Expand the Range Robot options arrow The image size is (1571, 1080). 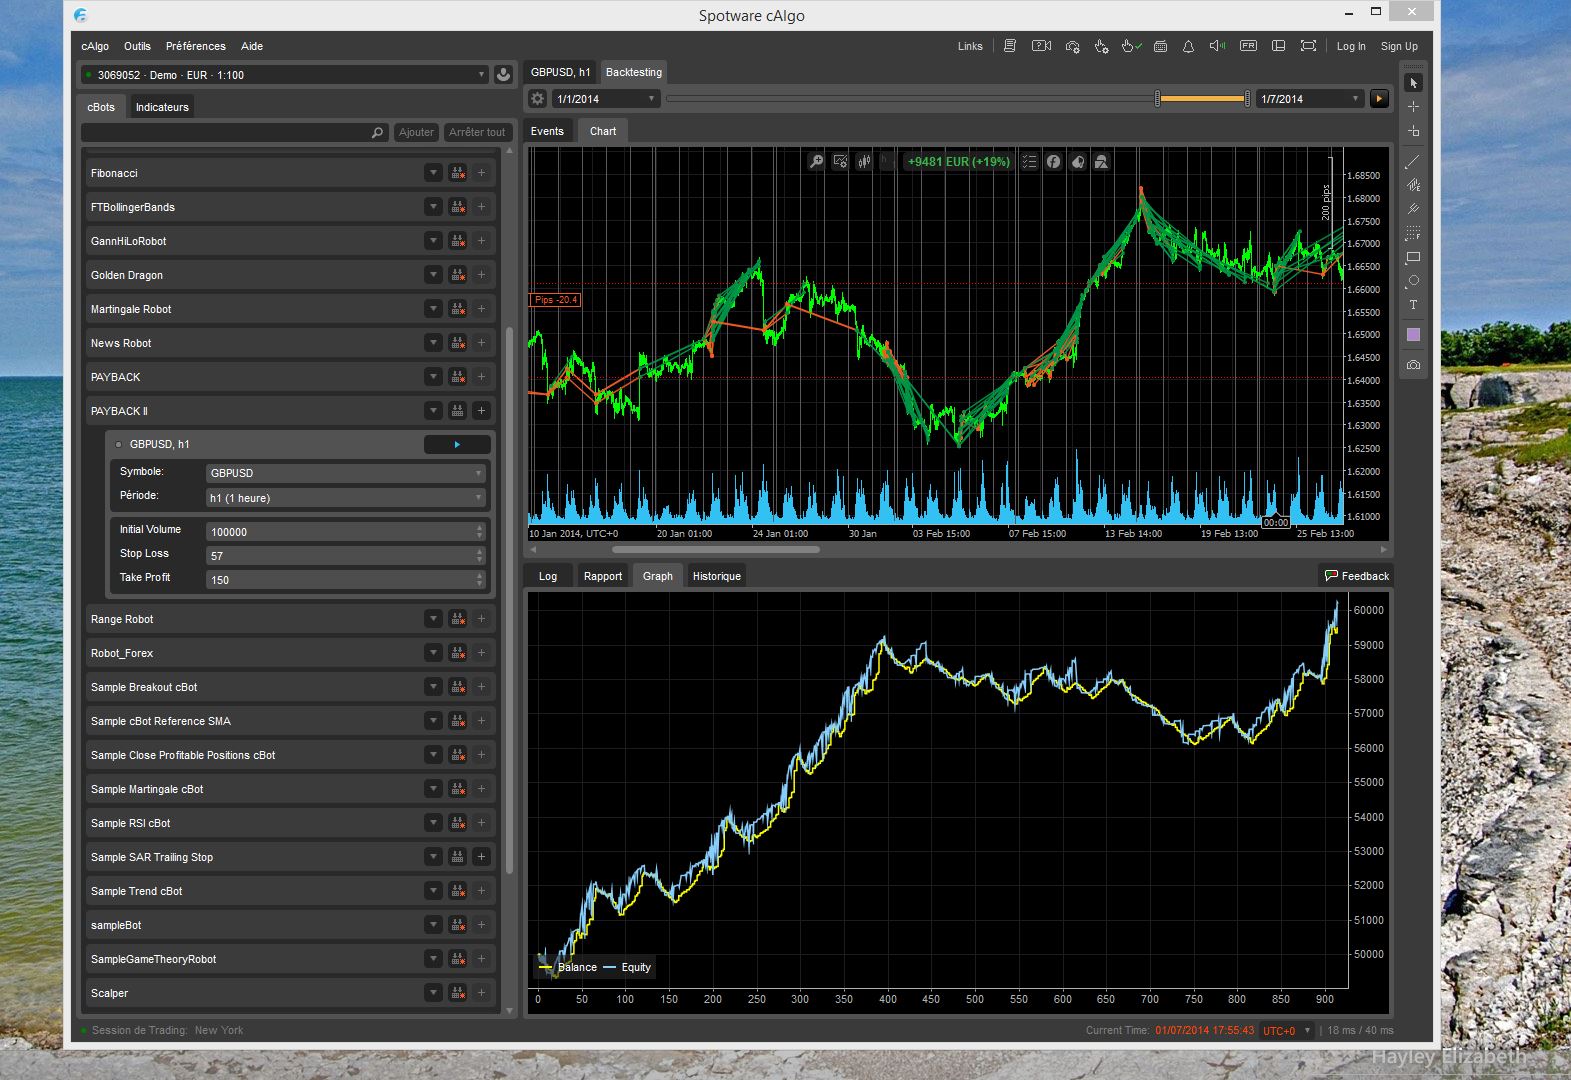pyautogui.click(x=433, y=619)
